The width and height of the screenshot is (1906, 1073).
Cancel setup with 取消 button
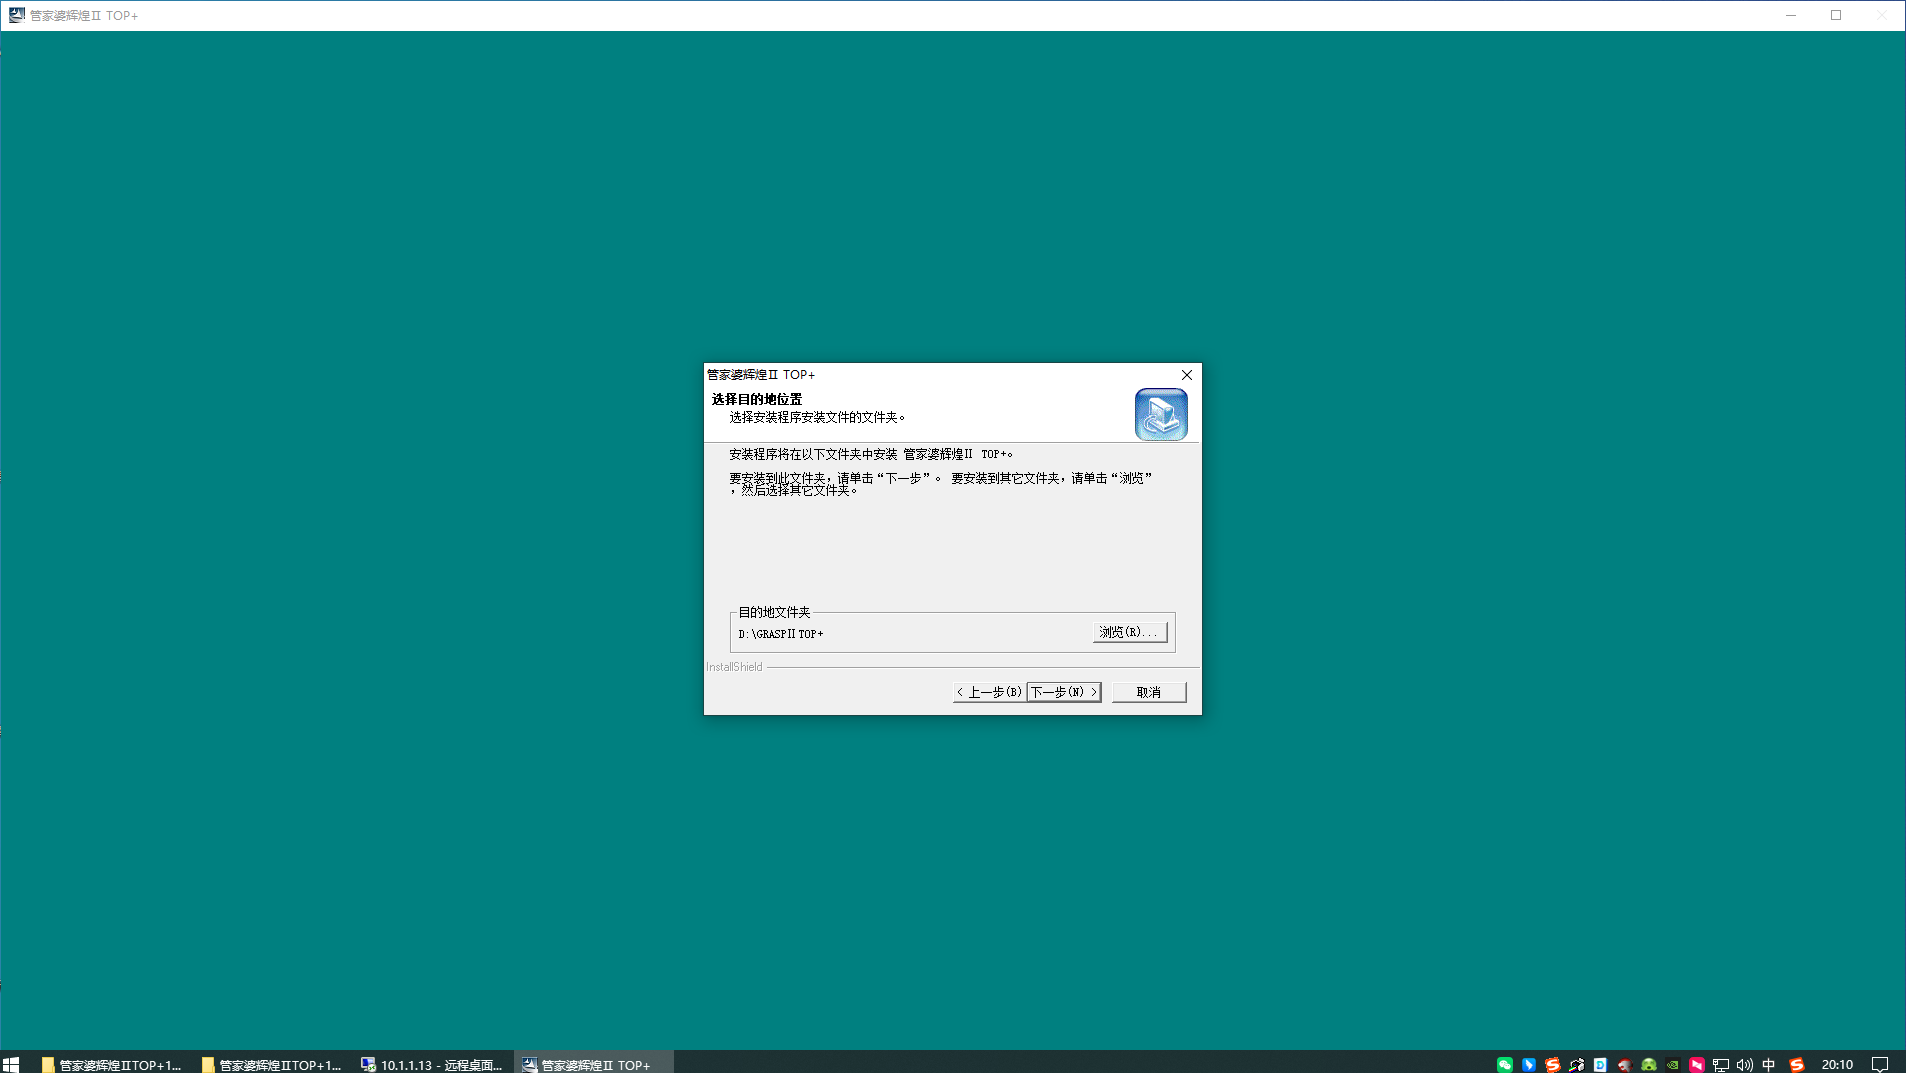[1148, 692]
